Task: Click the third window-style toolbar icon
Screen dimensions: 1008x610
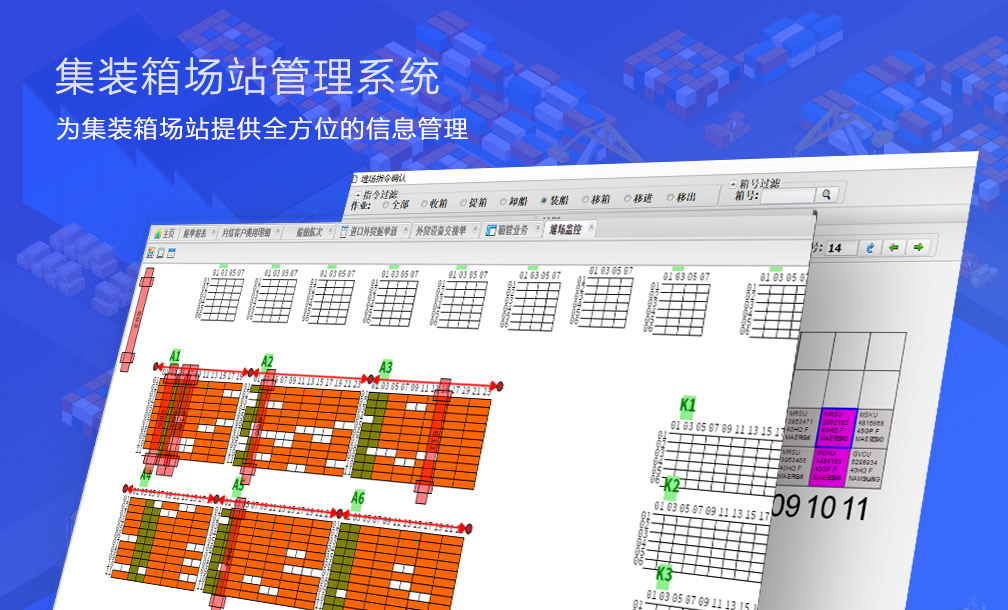Action: pos(171,254)
